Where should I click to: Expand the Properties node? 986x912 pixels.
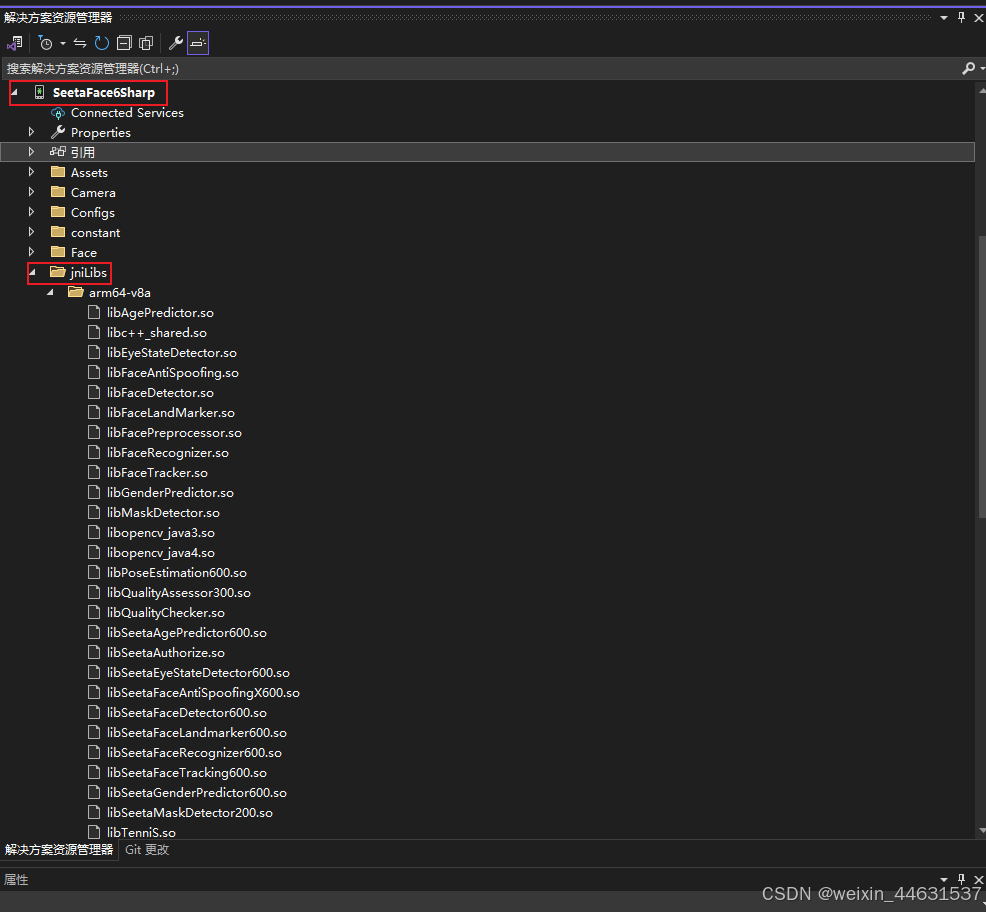coord(31,132)
